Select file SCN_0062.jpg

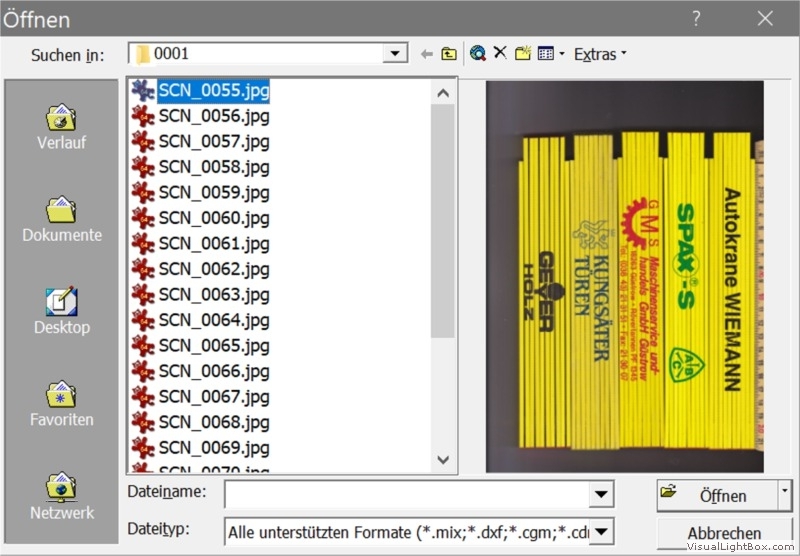[x=214, y=269]
